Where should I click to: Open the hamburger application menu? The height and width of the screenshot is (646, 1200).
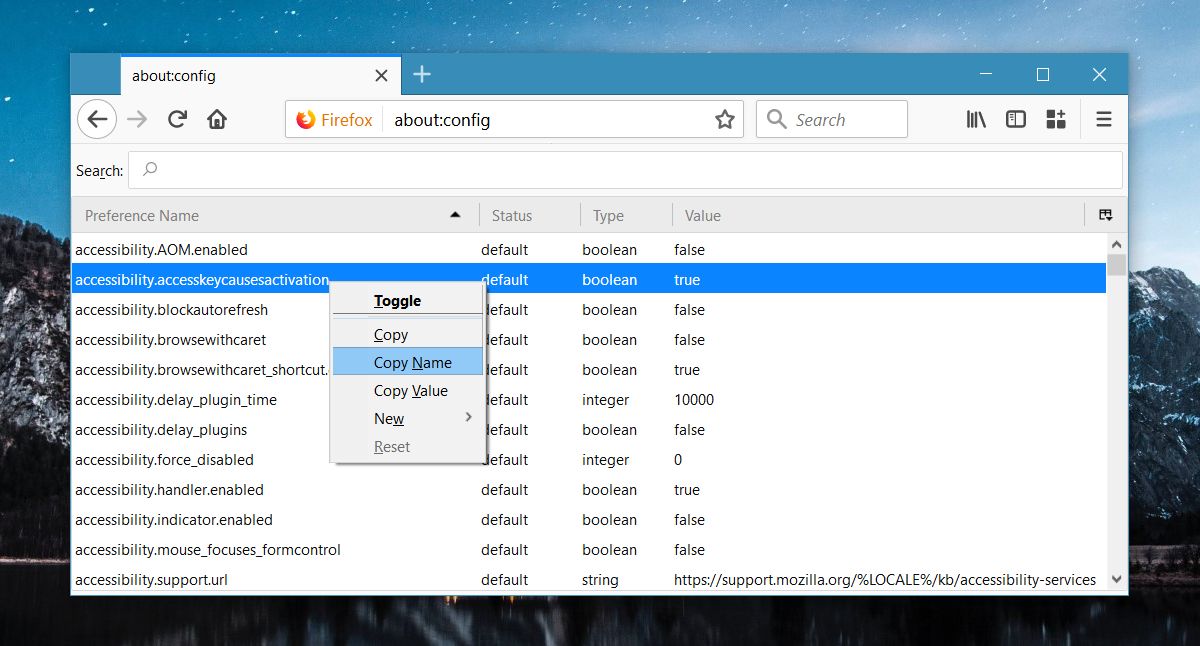1104,120
